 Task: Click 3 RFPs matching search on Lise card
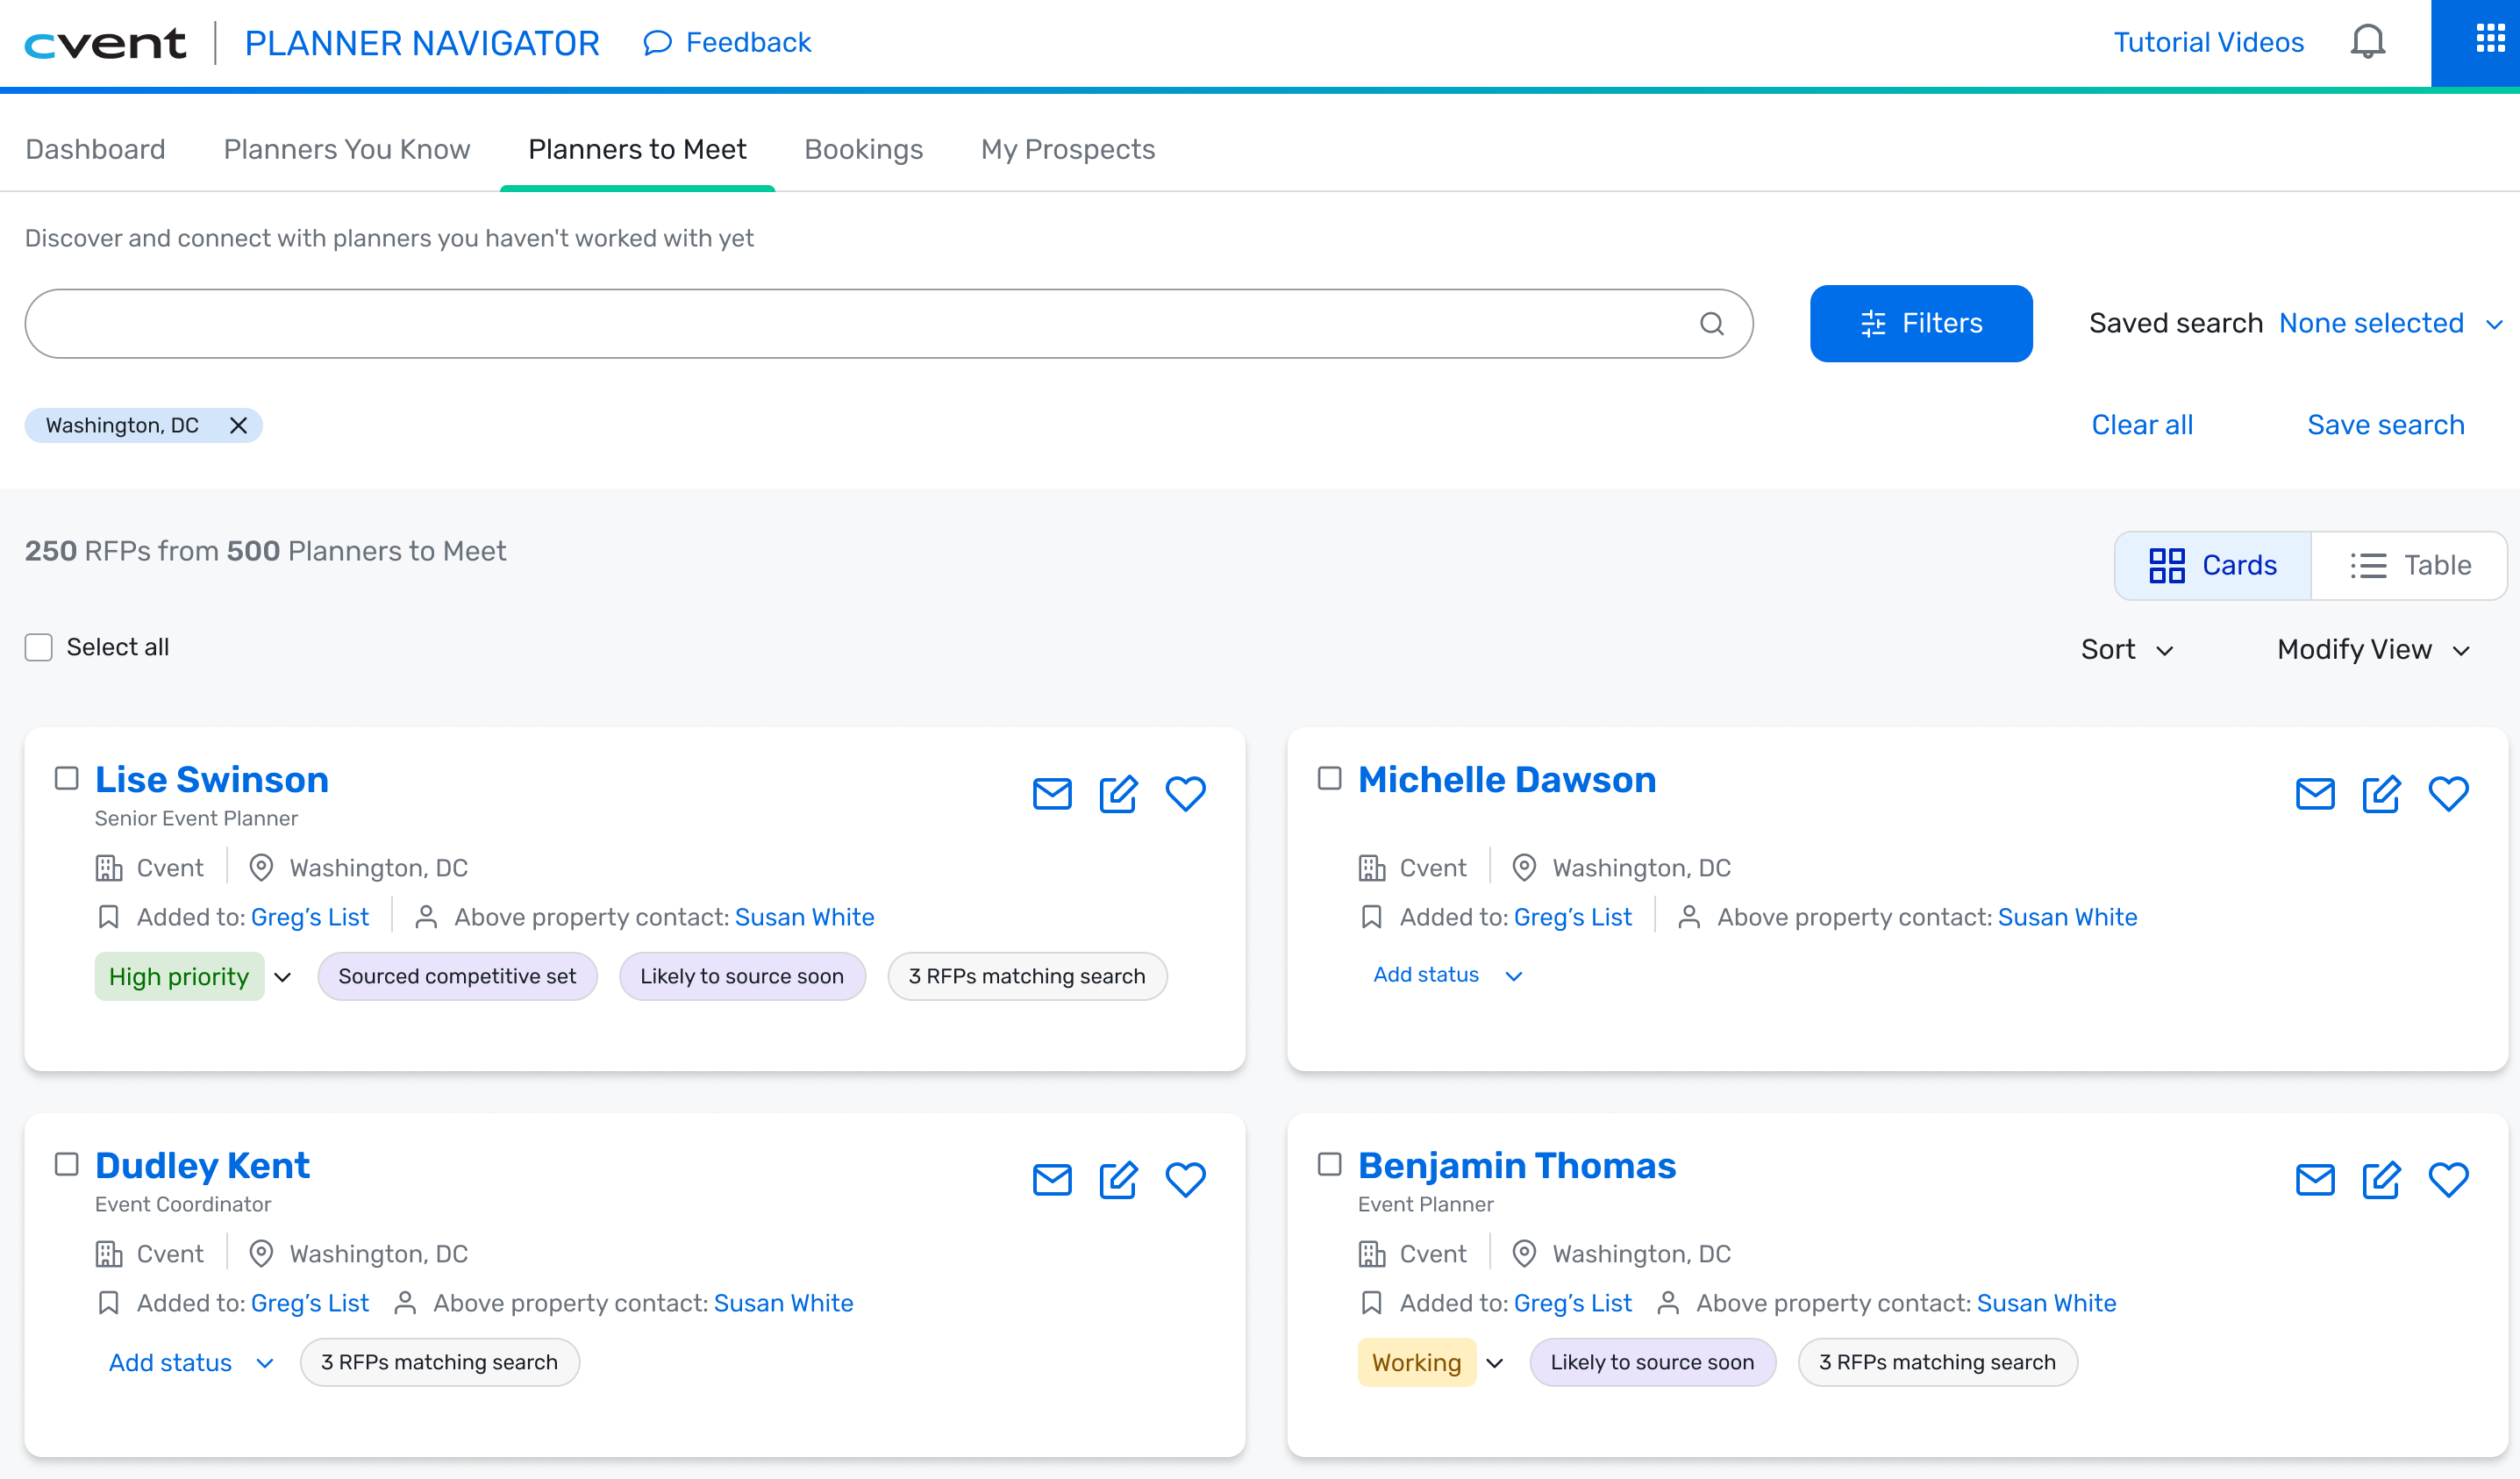[x=1027, y=977]
